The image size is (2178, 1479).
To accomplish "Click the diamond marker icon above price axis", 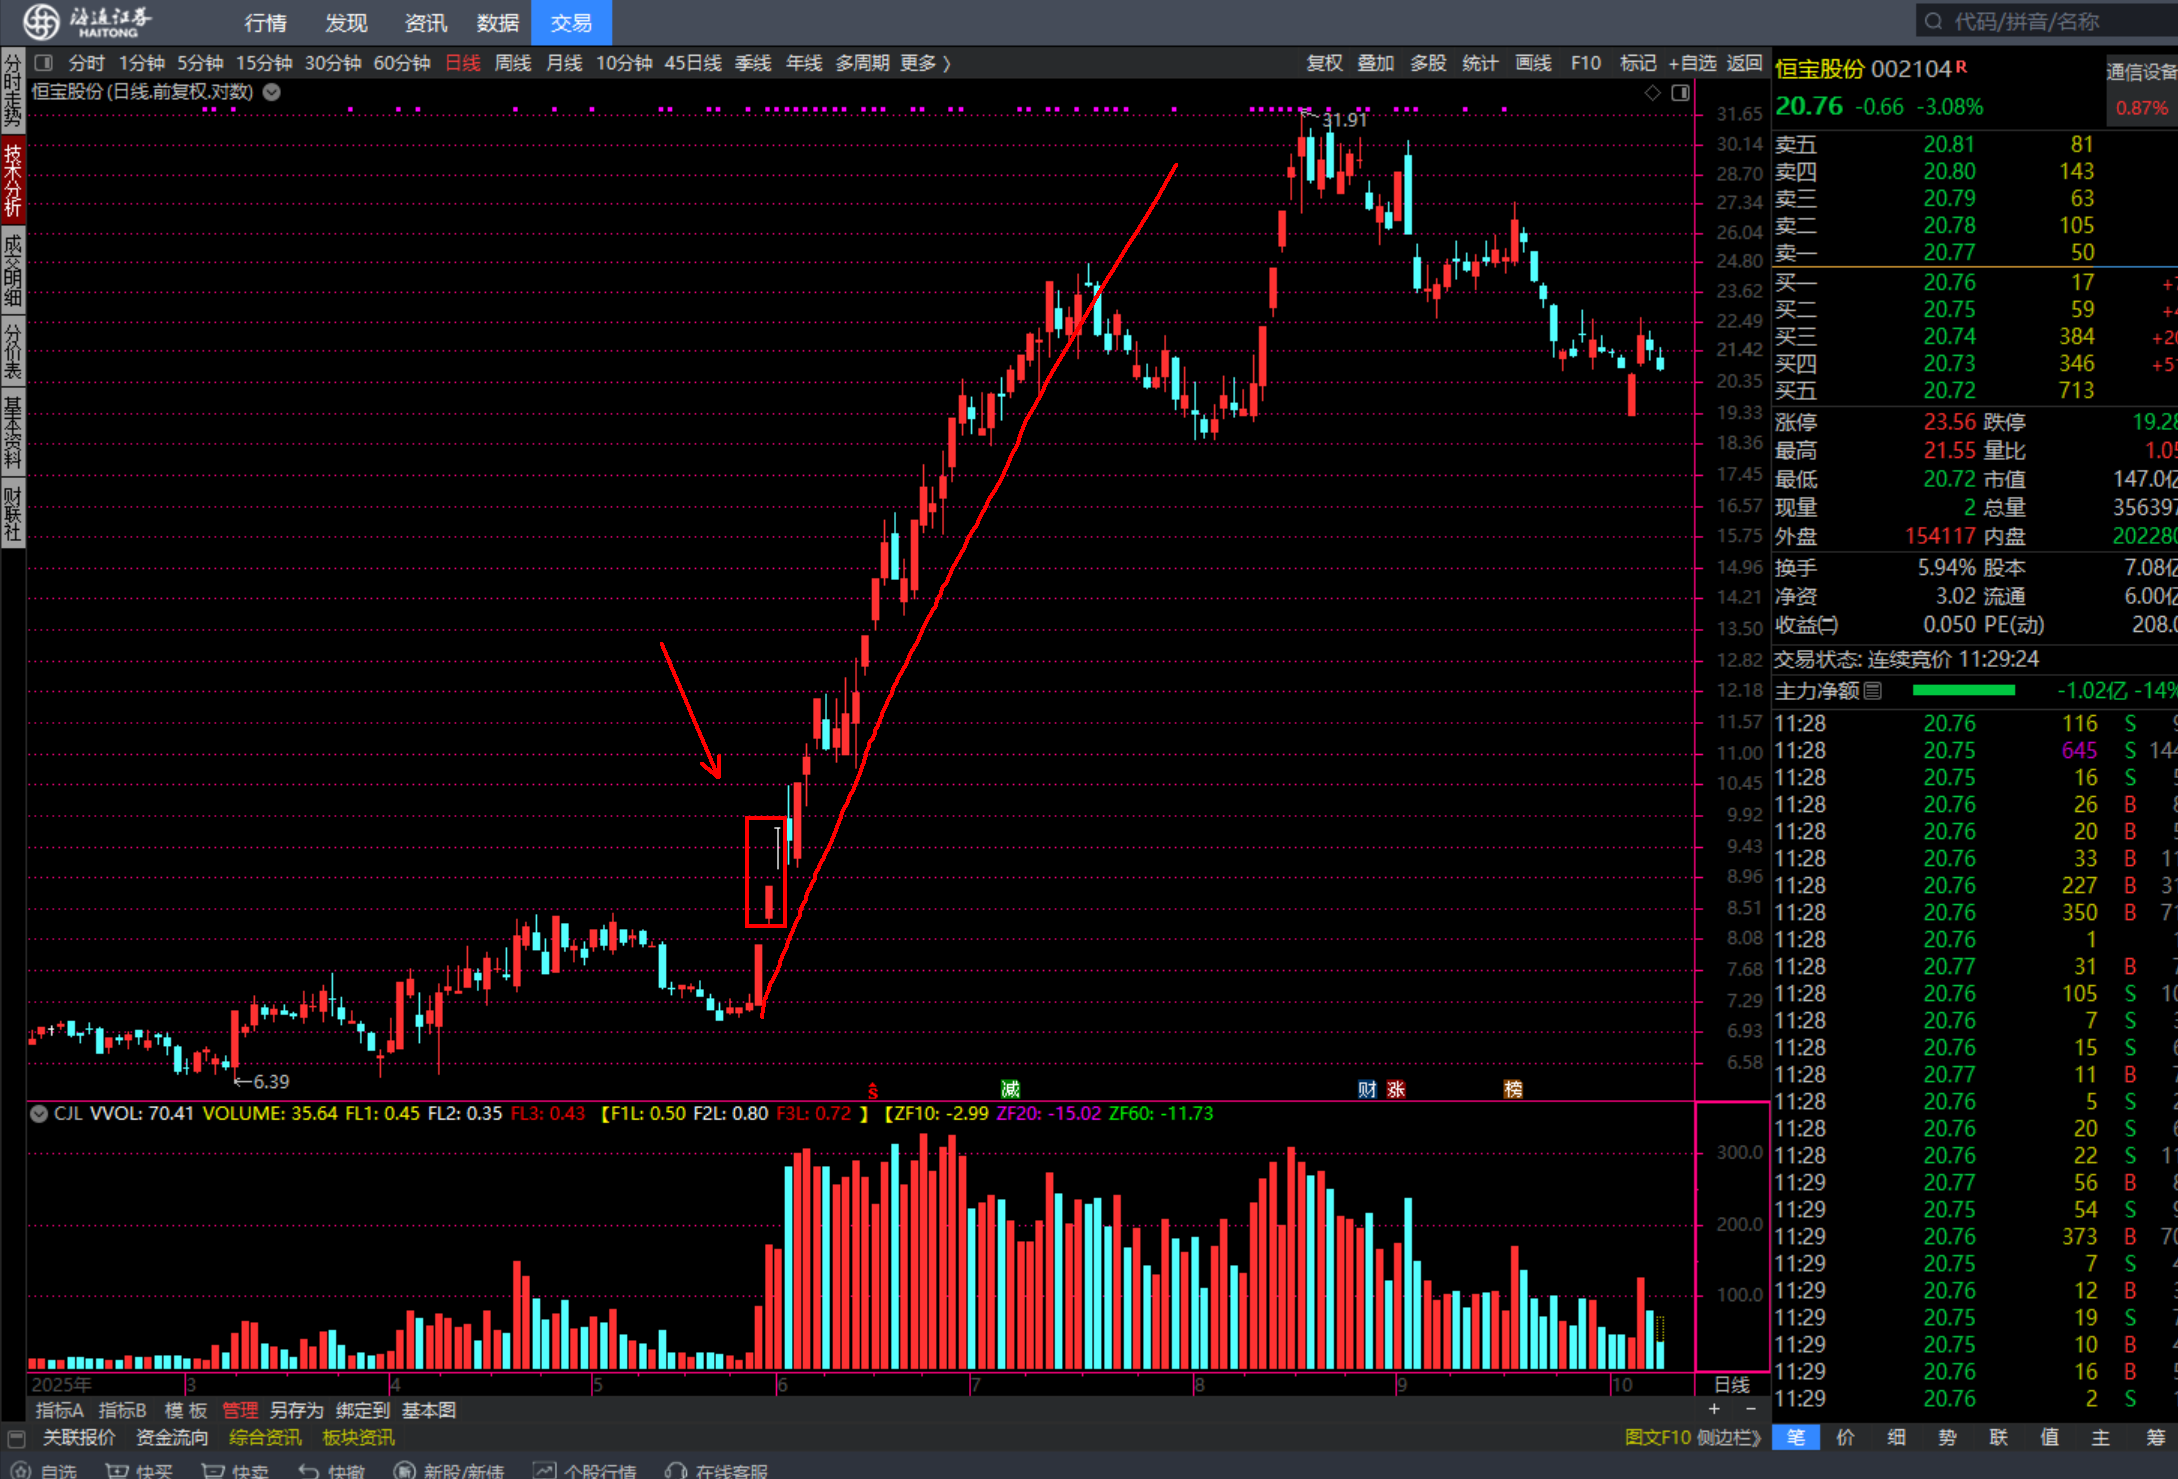I will click(x=1652, y=93).
